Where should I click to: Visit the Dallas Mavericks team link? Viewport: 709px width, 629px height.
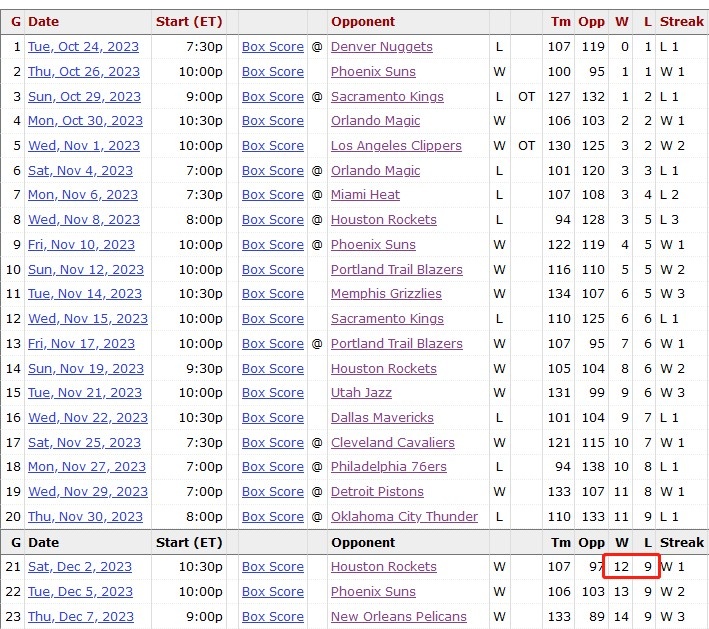pyautogui.click(x=382, y=418)
